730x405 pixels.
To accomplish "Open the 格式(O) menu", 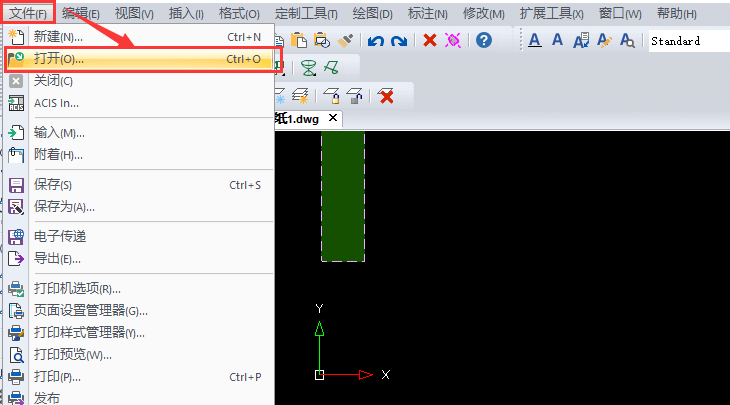I will click(x=239, y=14).
